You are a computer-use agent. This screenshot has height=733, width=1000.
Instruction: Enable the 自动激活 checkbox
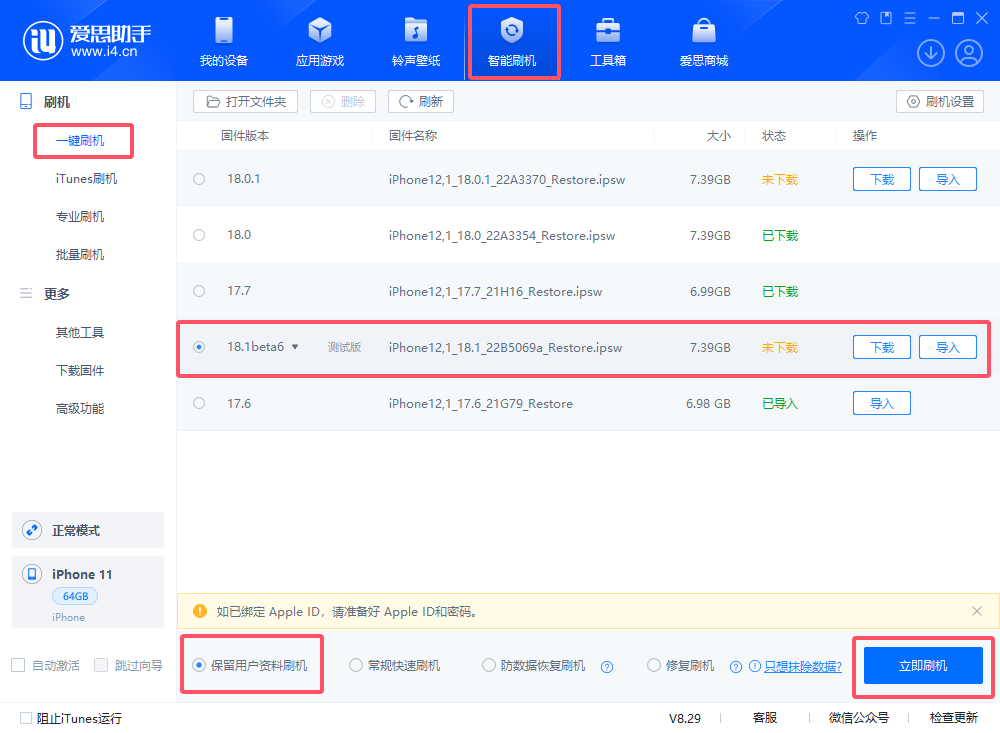coord(17,664)
